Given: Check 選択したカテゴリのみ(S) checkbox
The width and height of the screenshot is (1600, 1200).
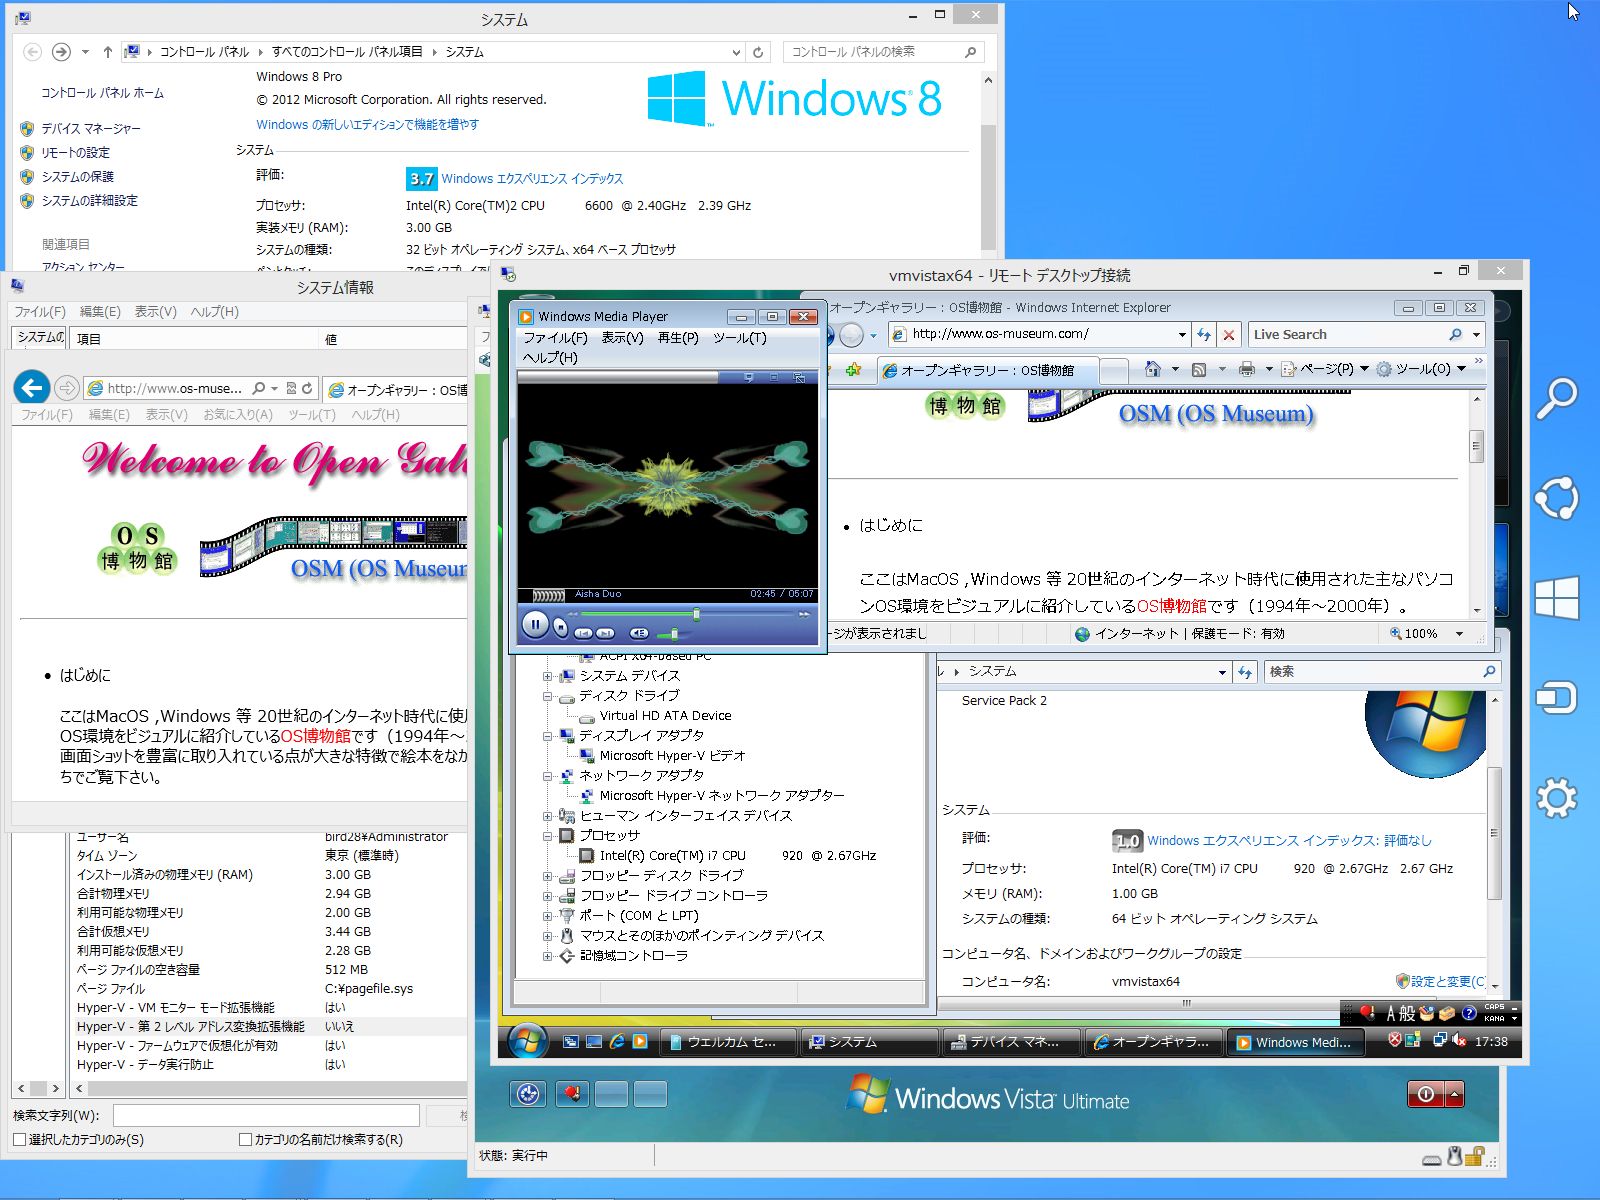Looking at the screenshot, I should 19,1139.
